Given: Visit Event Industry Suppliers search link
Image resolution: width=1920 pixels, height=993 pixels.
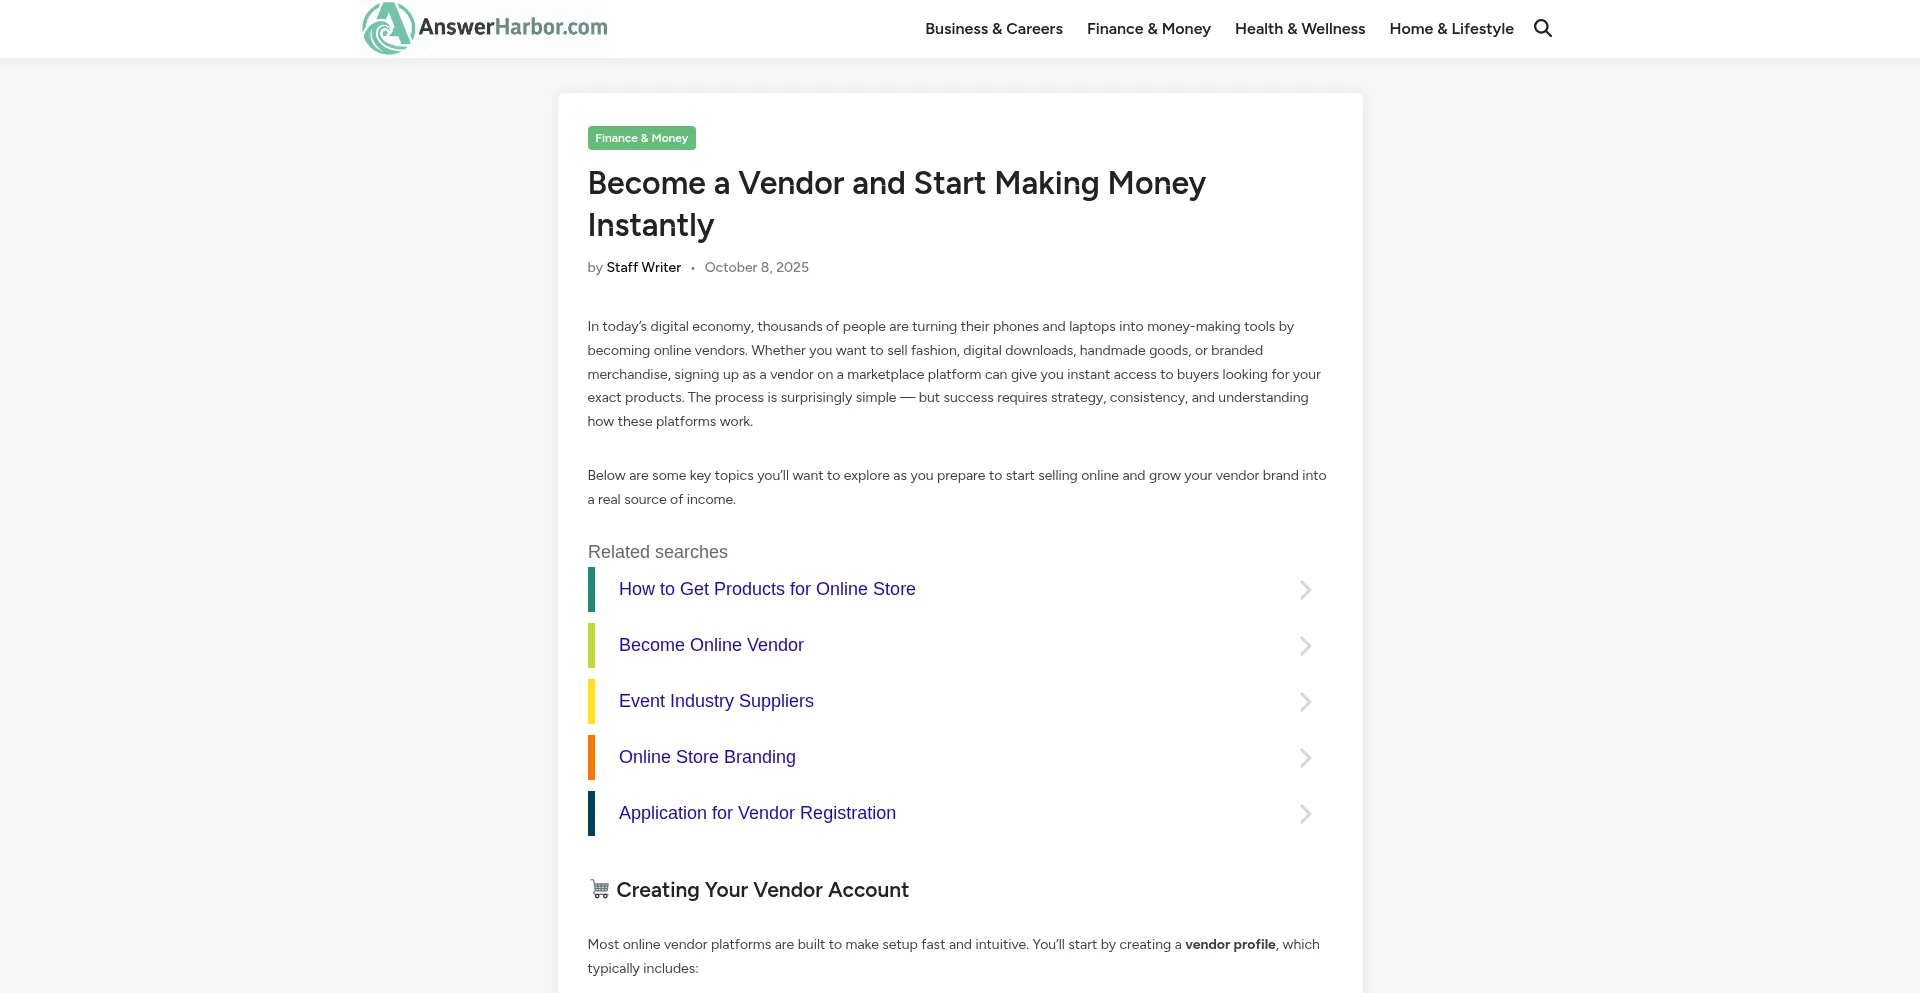Looking at the screenshot, I should pos(716,701).
